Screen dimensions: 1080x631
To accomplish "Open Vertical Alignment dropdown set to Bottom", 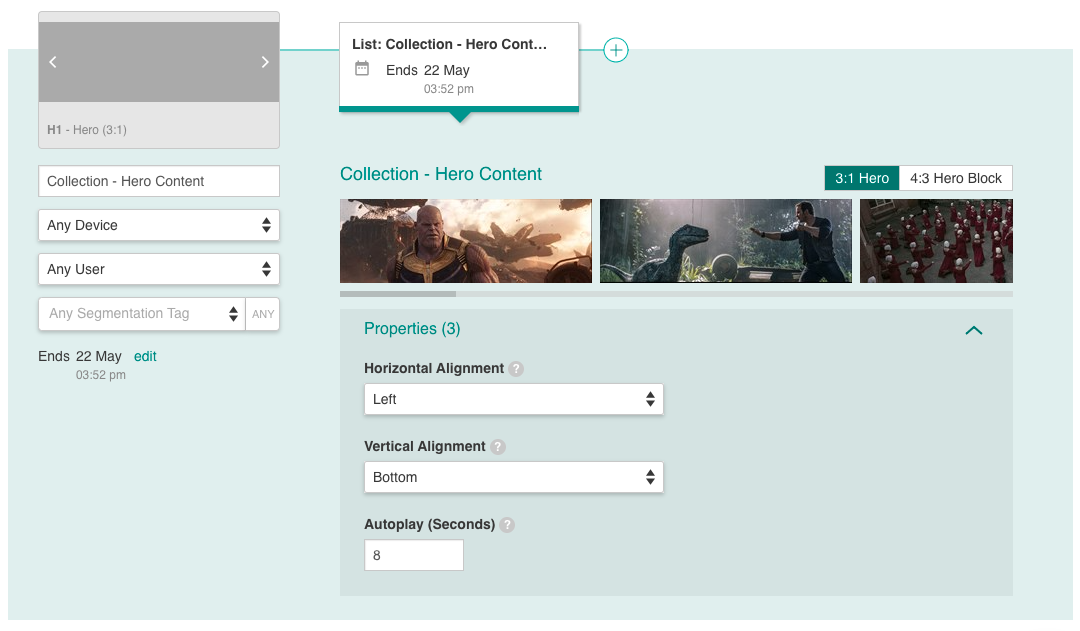I will click(x=514, y=477).
